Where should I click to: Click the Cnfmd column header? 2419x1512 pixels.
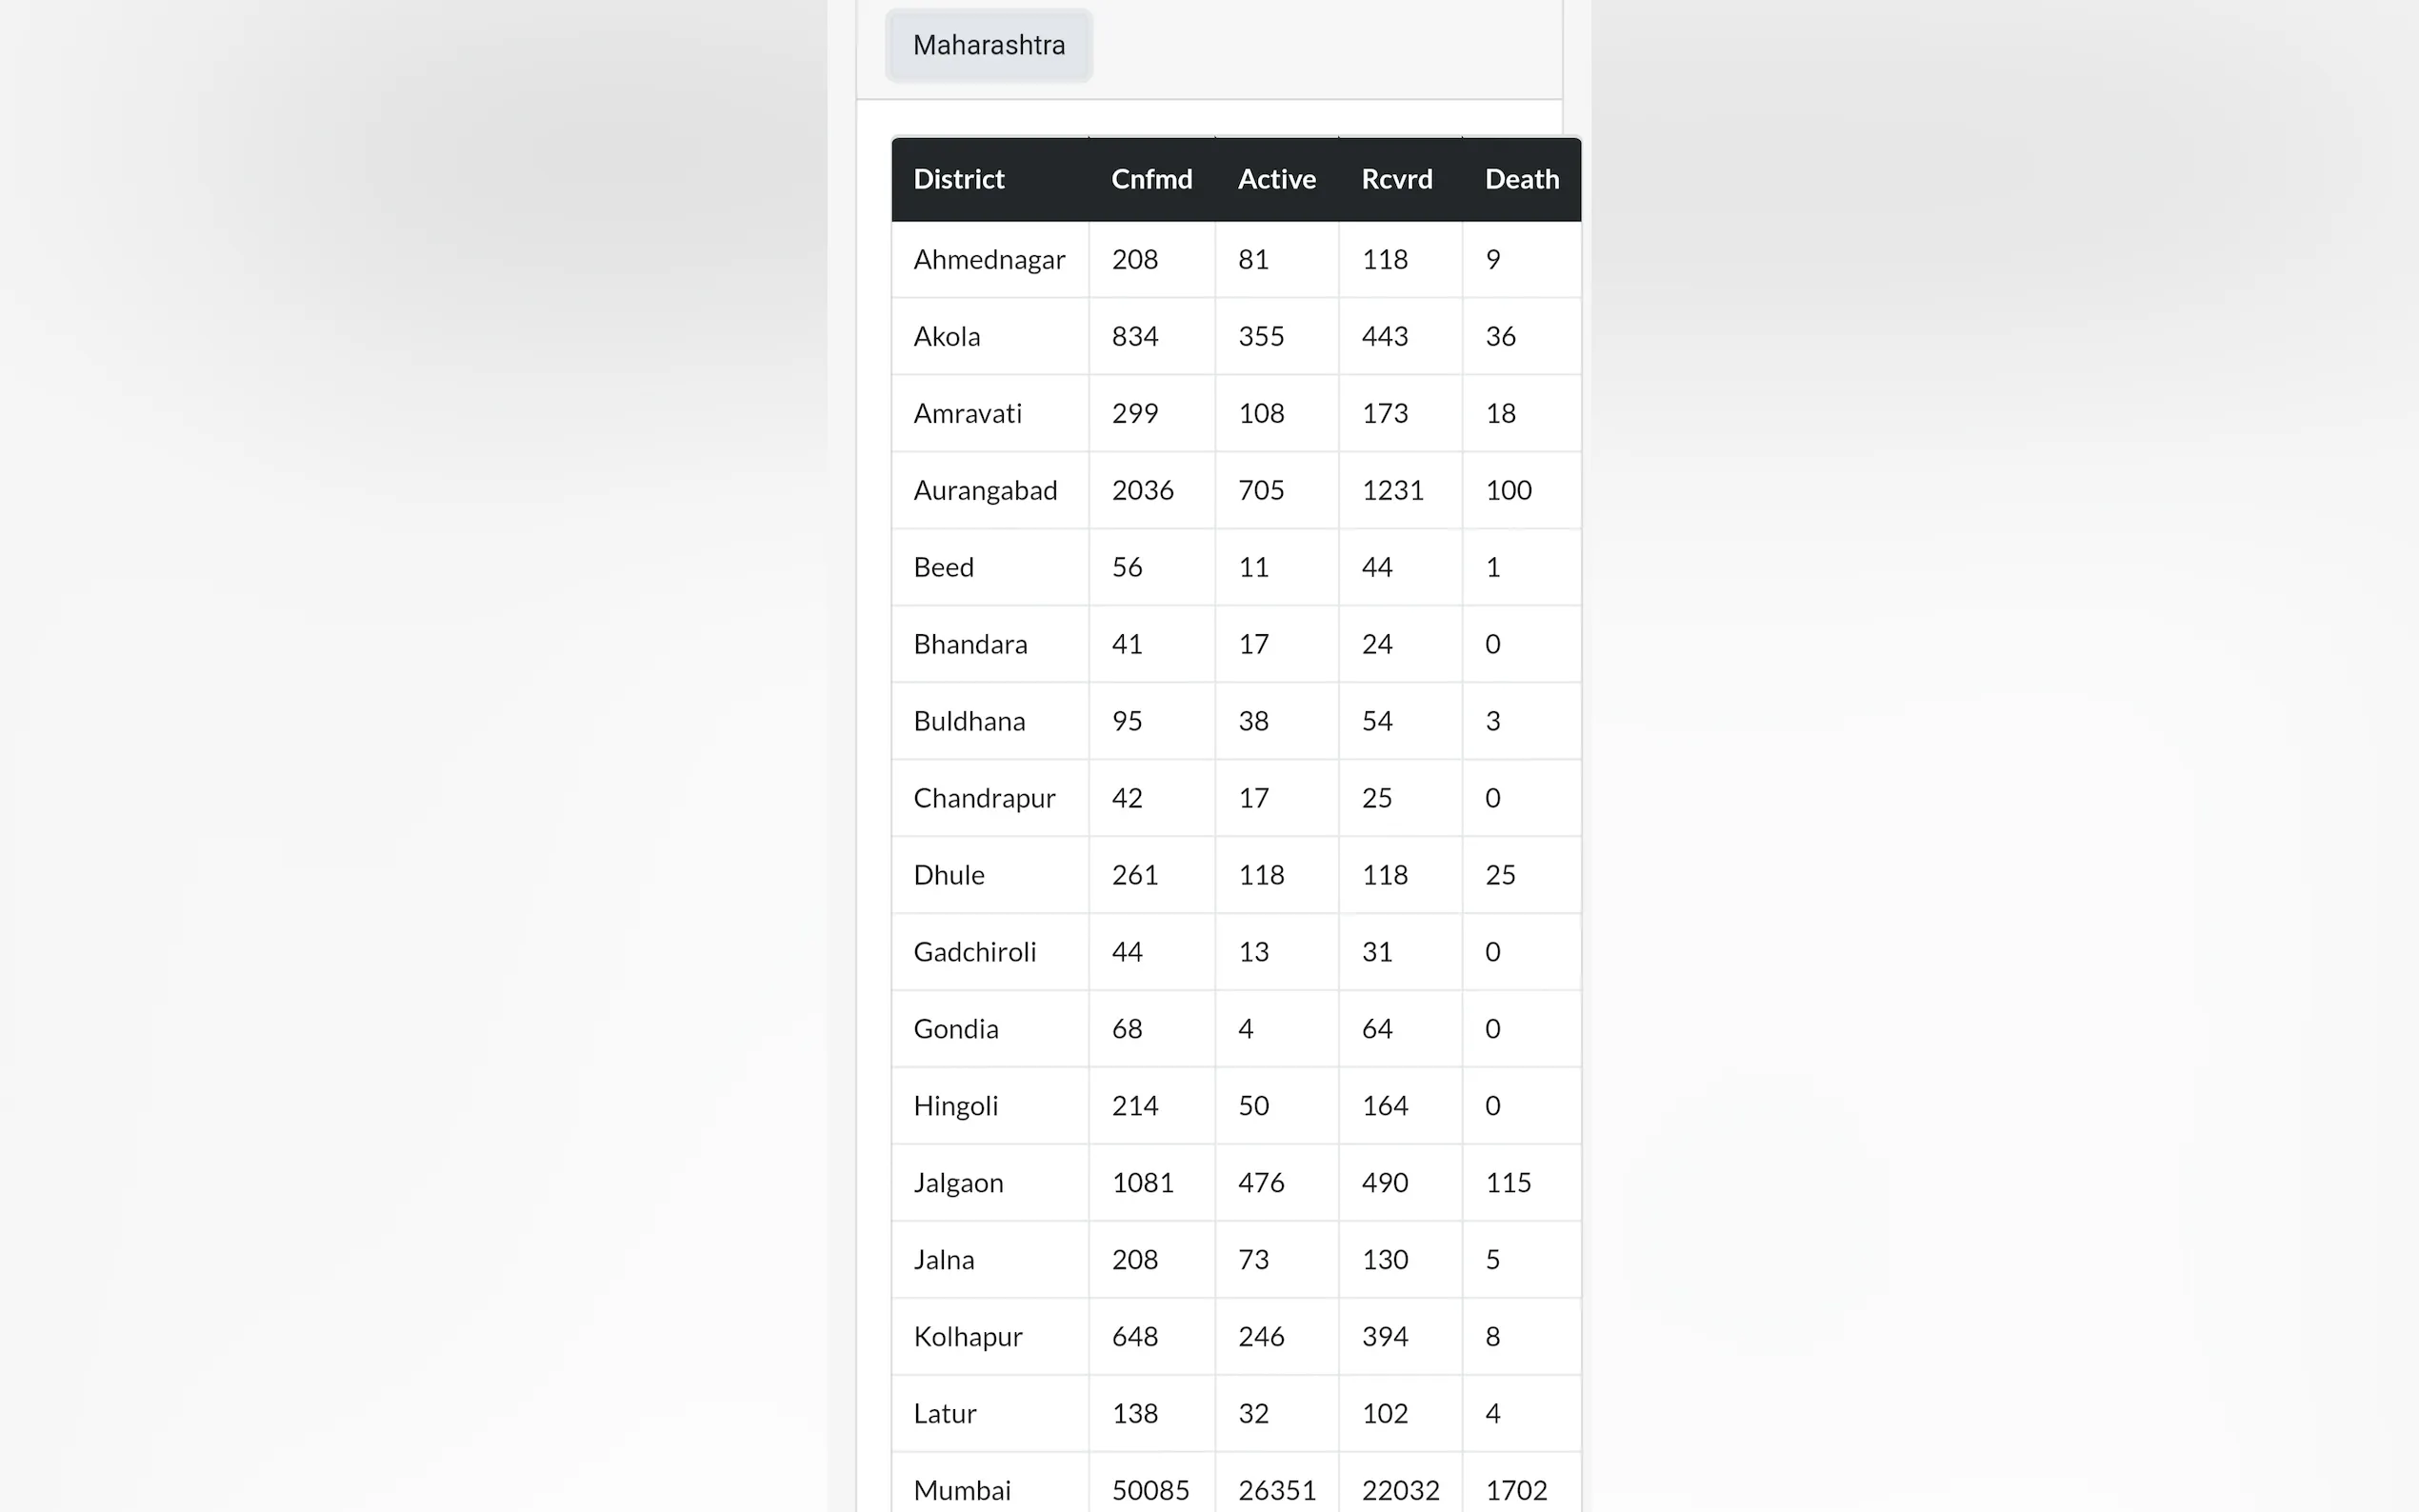coord(1151,180)
